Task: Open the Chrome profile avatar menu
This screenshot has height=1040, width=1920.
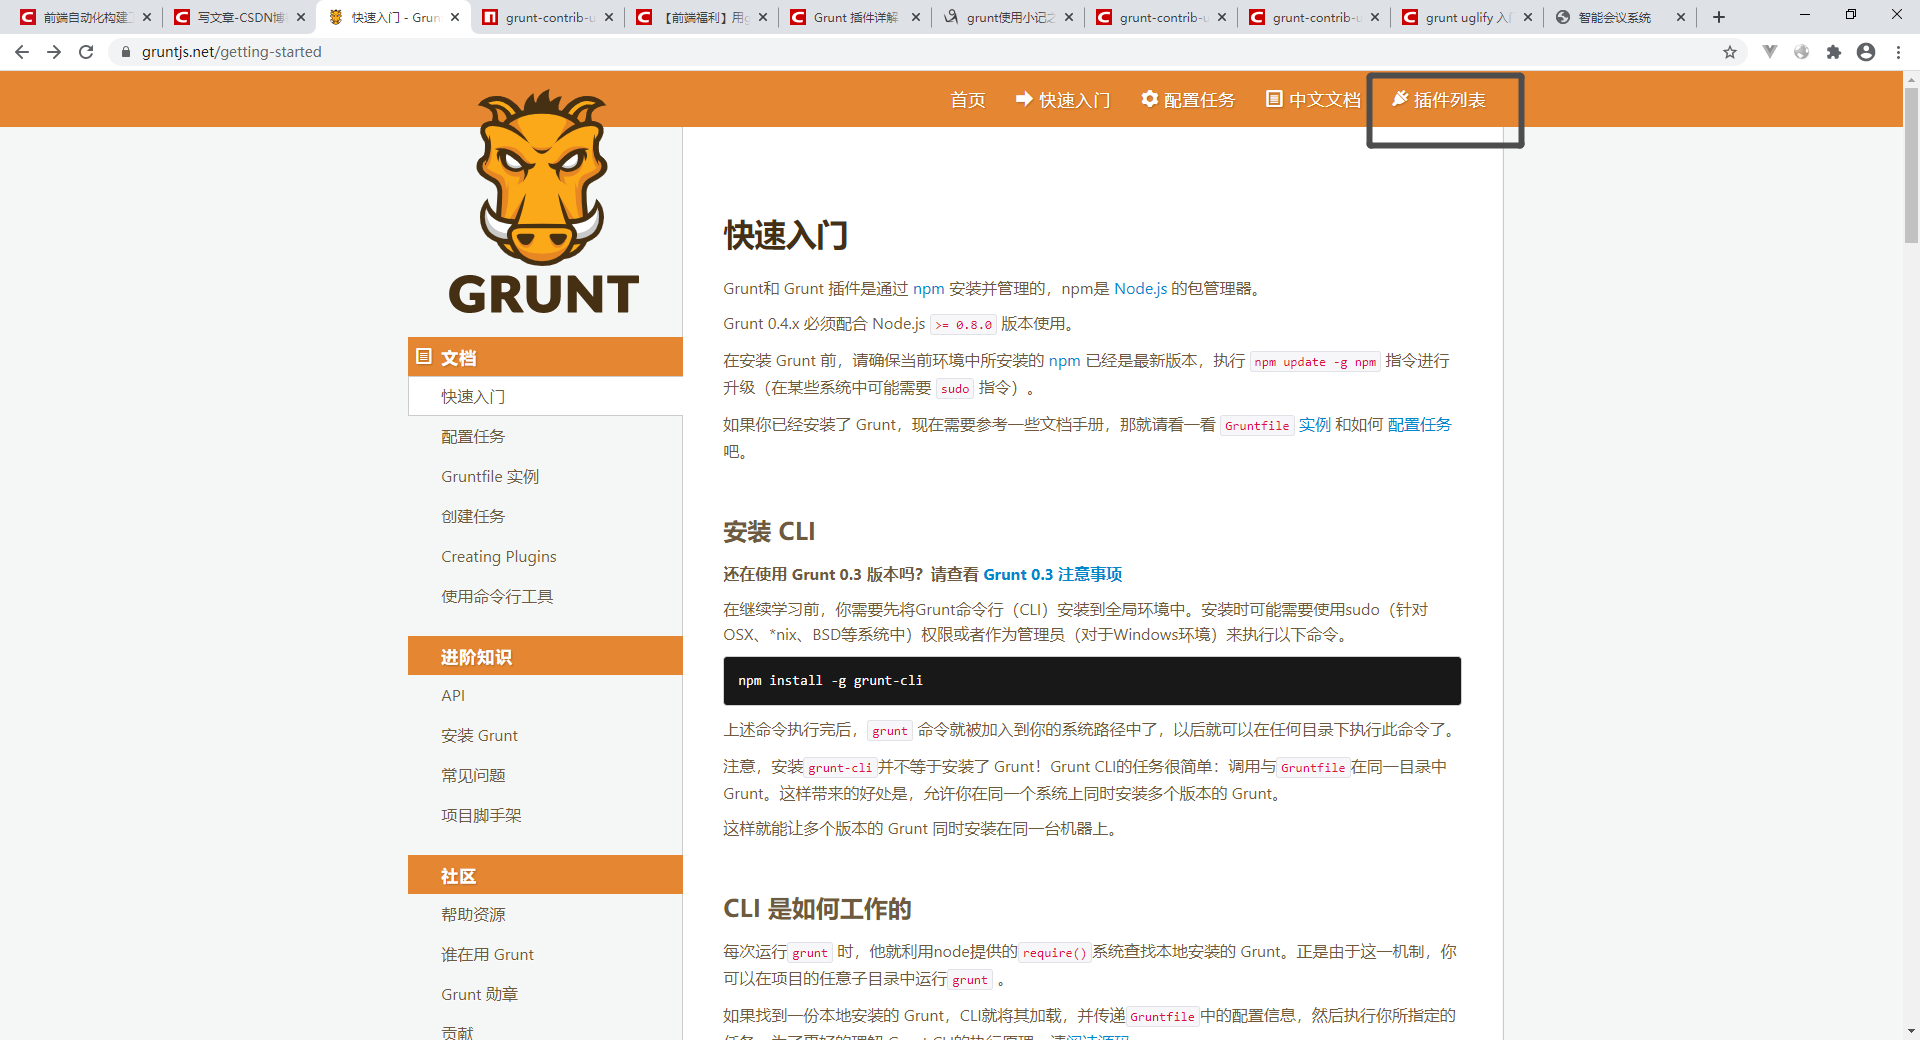Action: click(x=1866, y=52)
